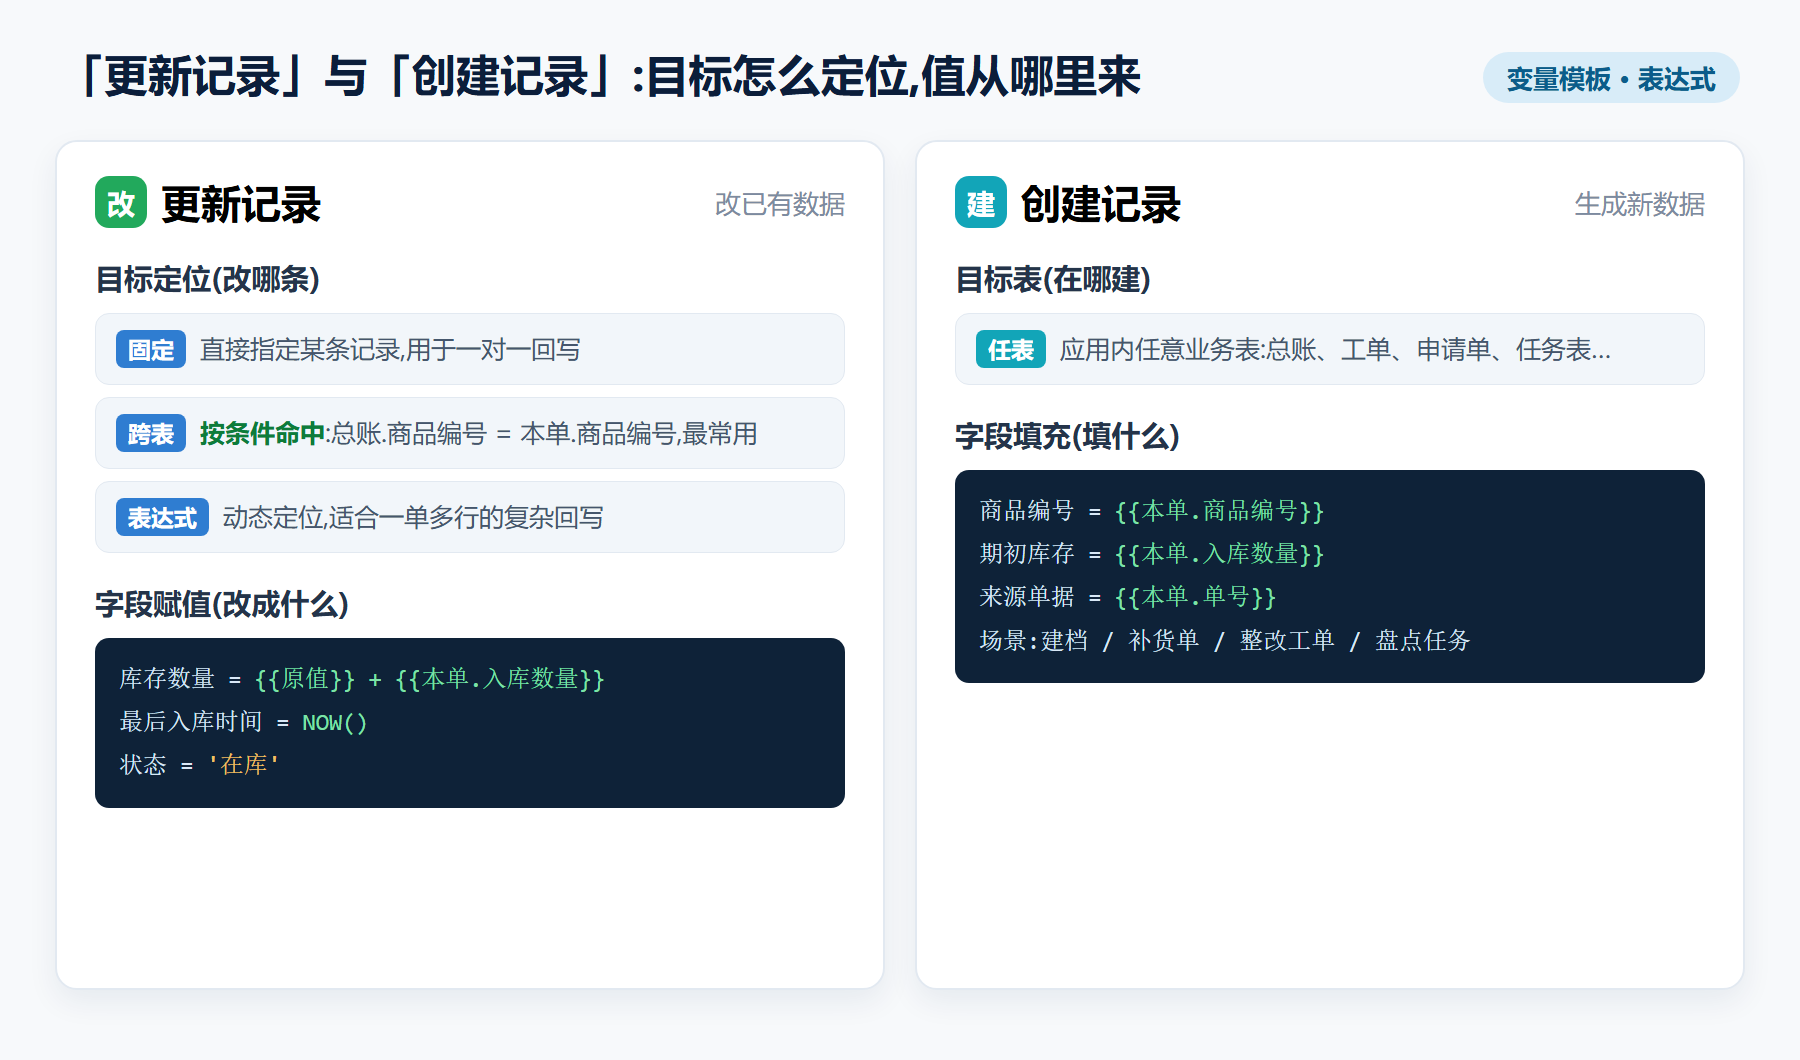Click the 更新记录 card heading
The height and width of the screenshot is (1060, 1800).
coord(241,204)
